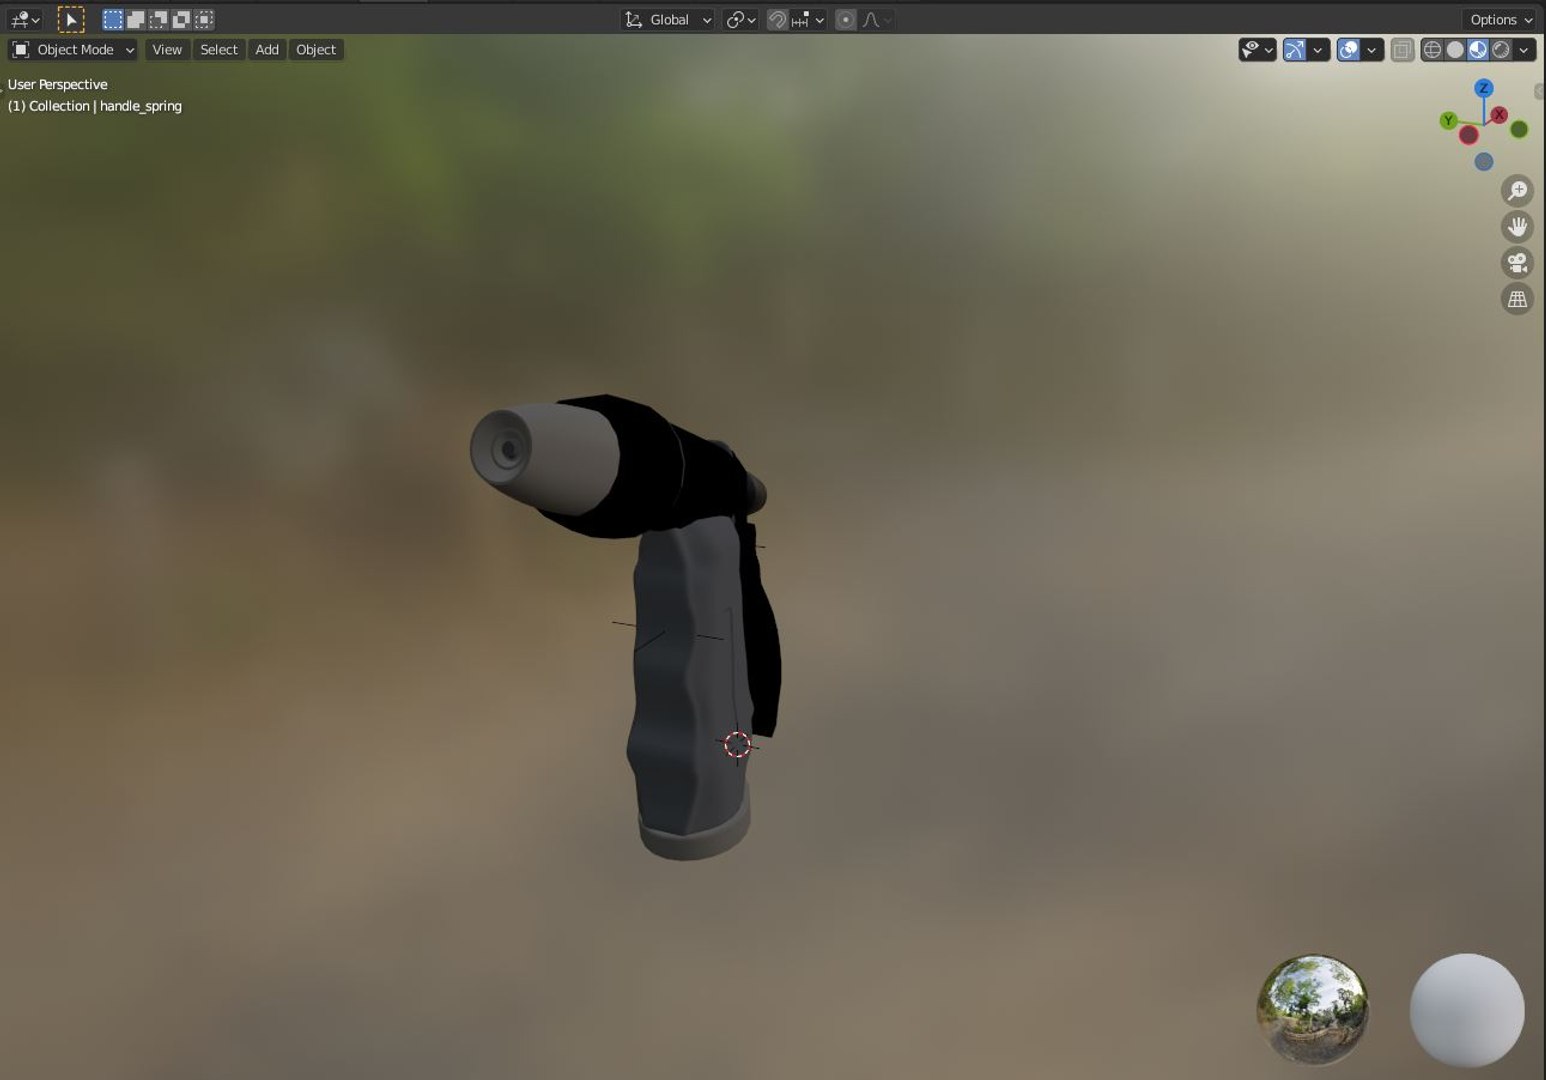The height and width of the screenshot is (1080, 1546).
Task: Click the red X axis on navigation gizmo
Action: pyautogui.click(x=1499, y=115)
